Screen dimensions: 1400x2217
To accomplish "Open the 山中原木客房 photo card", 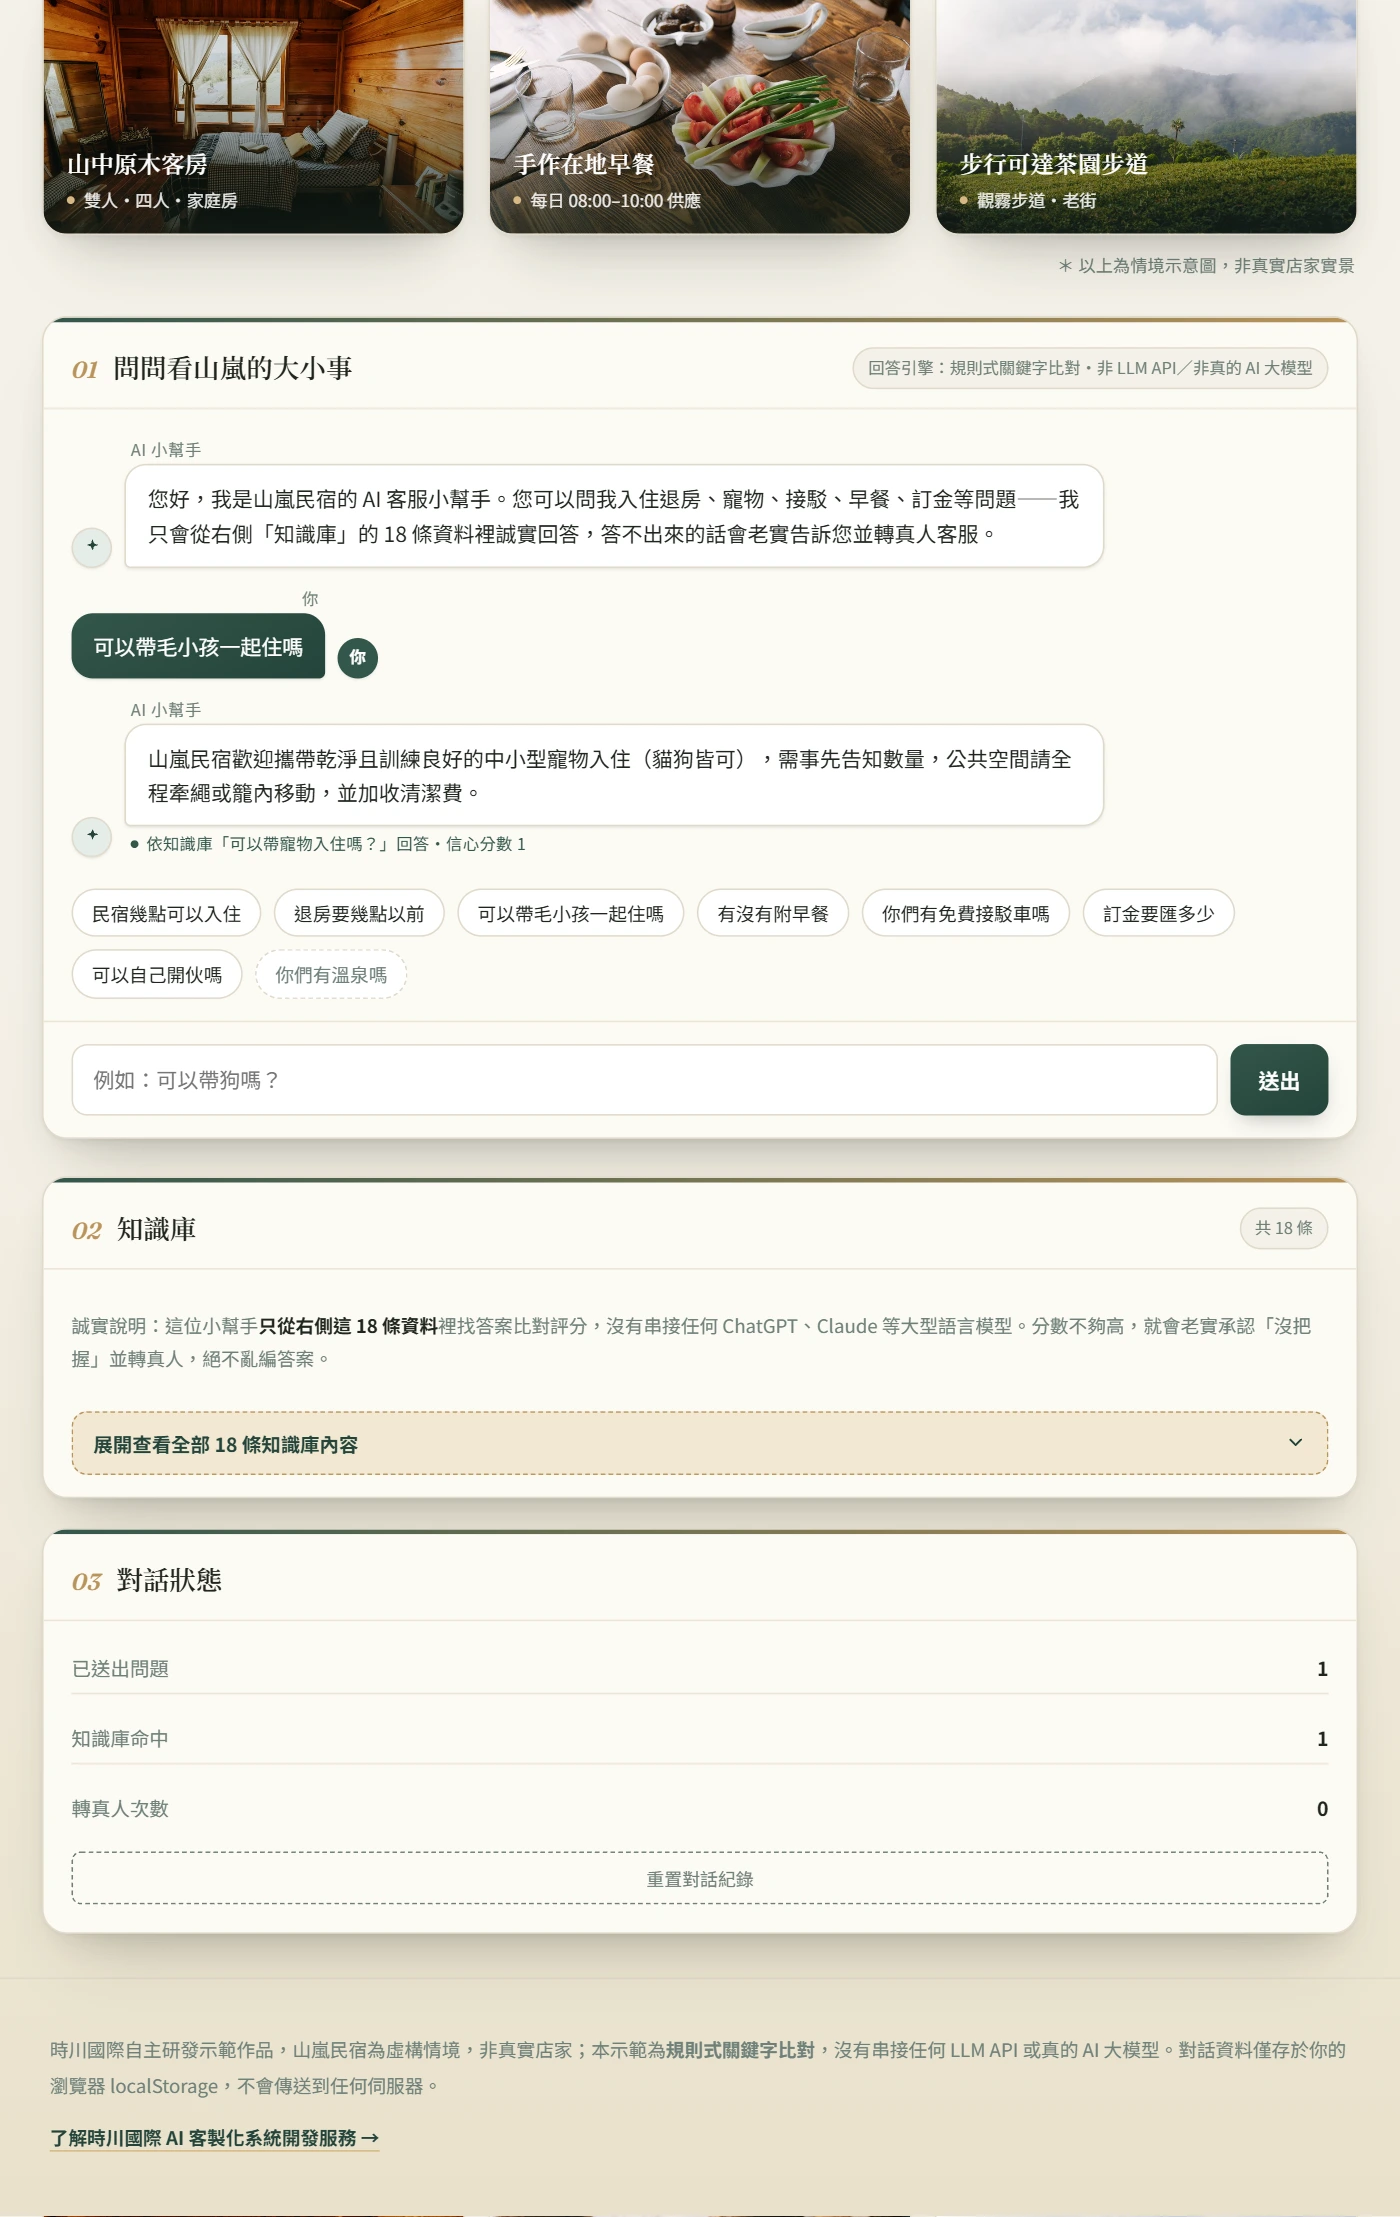I will click(254, 116).
